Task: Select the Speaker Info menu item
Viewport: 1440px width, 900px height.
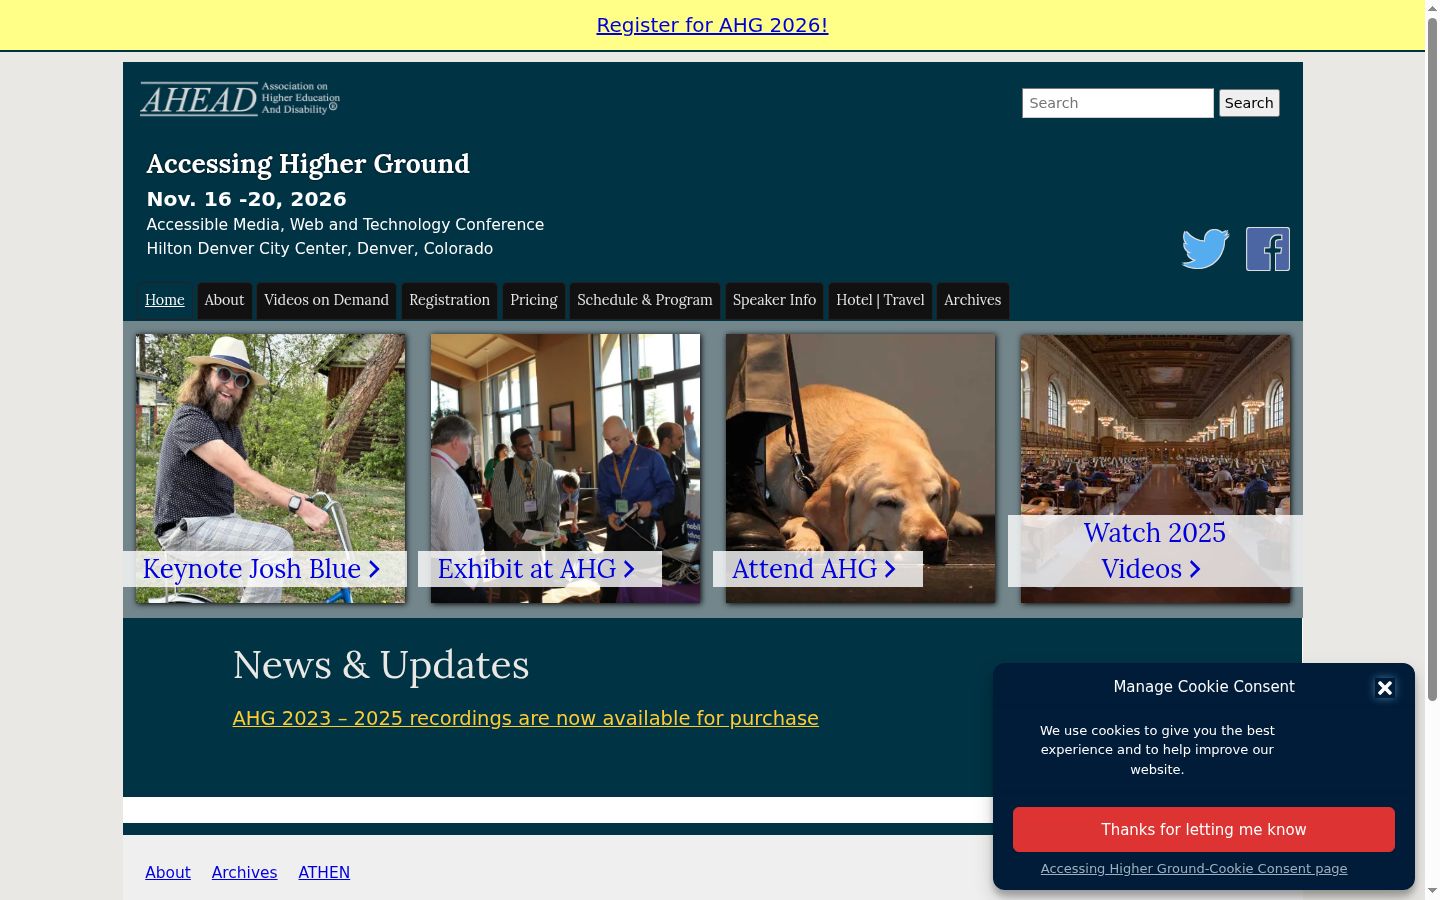Action: coord(774,300)
